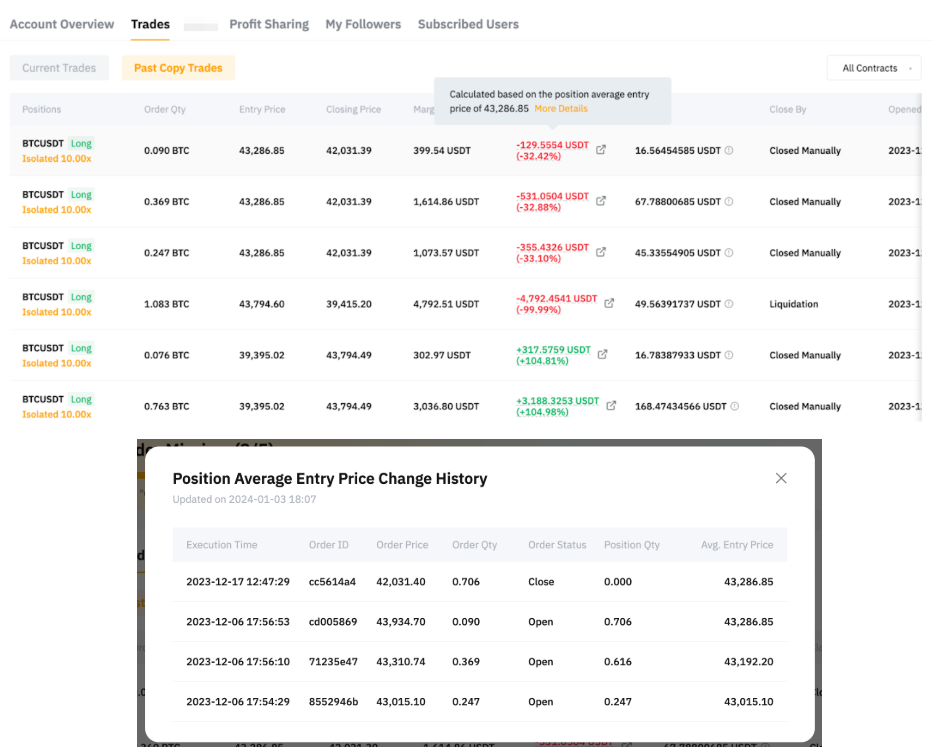Click share icon beside +3,188.3253 USDT profit
938x747 pixels.
(611, 405)
